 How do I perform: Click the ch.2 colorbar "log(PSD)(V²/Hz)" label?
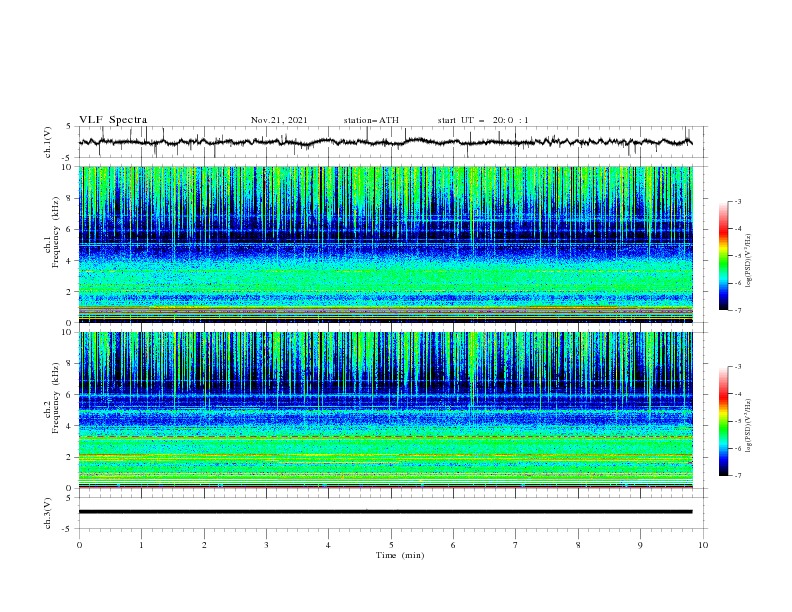click(x=749, y=425)
